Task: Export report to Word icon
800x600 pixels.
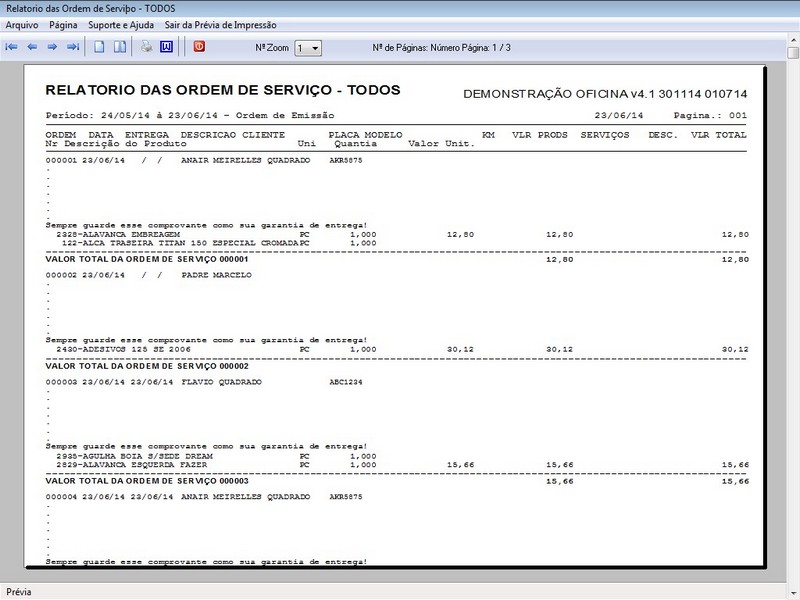Action: click(166, 47)
